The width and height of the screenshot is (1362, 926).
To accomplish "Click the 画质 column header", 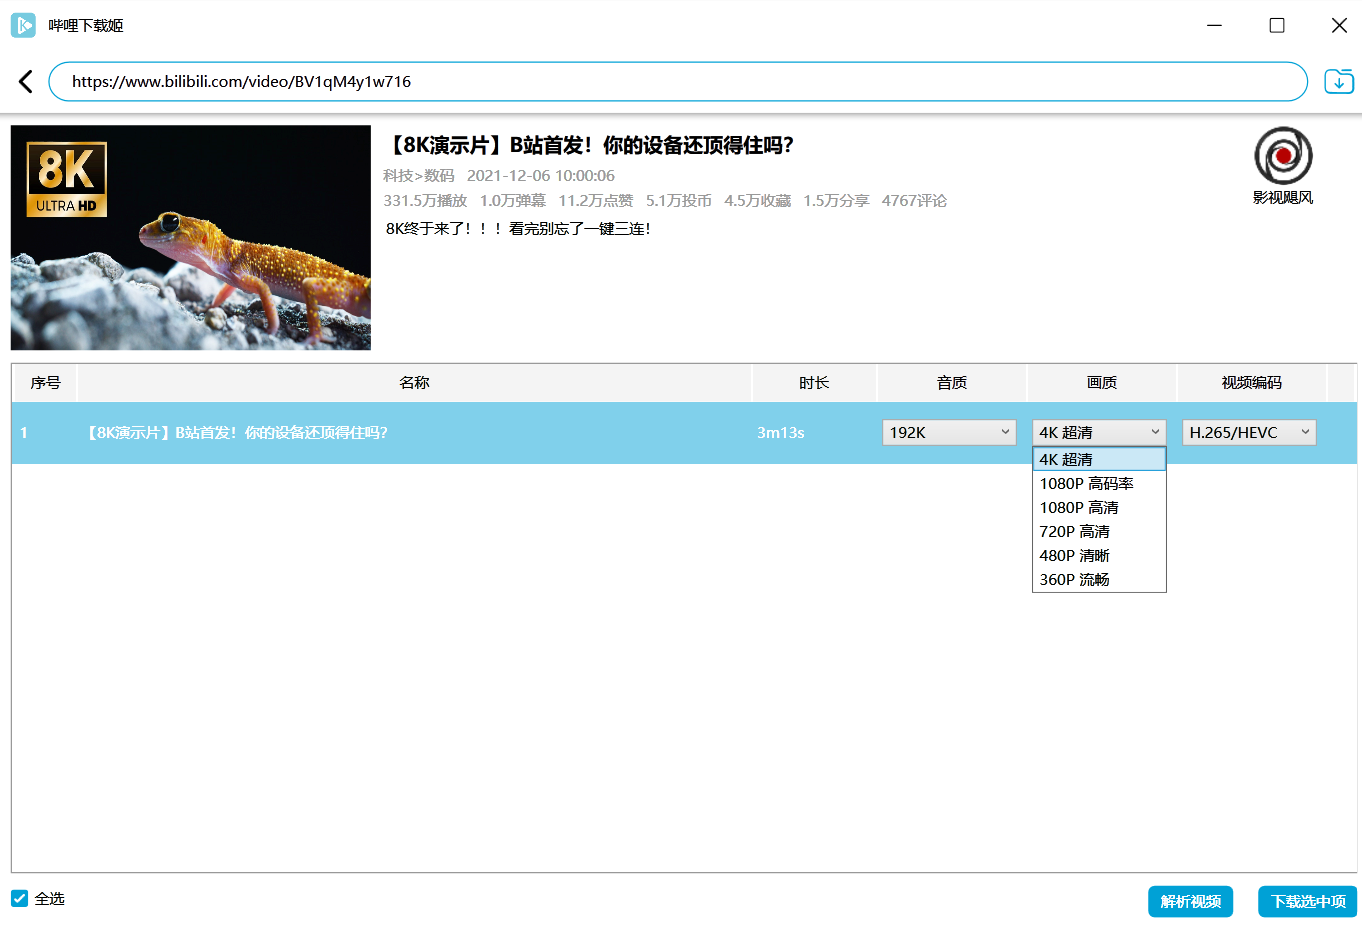I will point(1102,383).
